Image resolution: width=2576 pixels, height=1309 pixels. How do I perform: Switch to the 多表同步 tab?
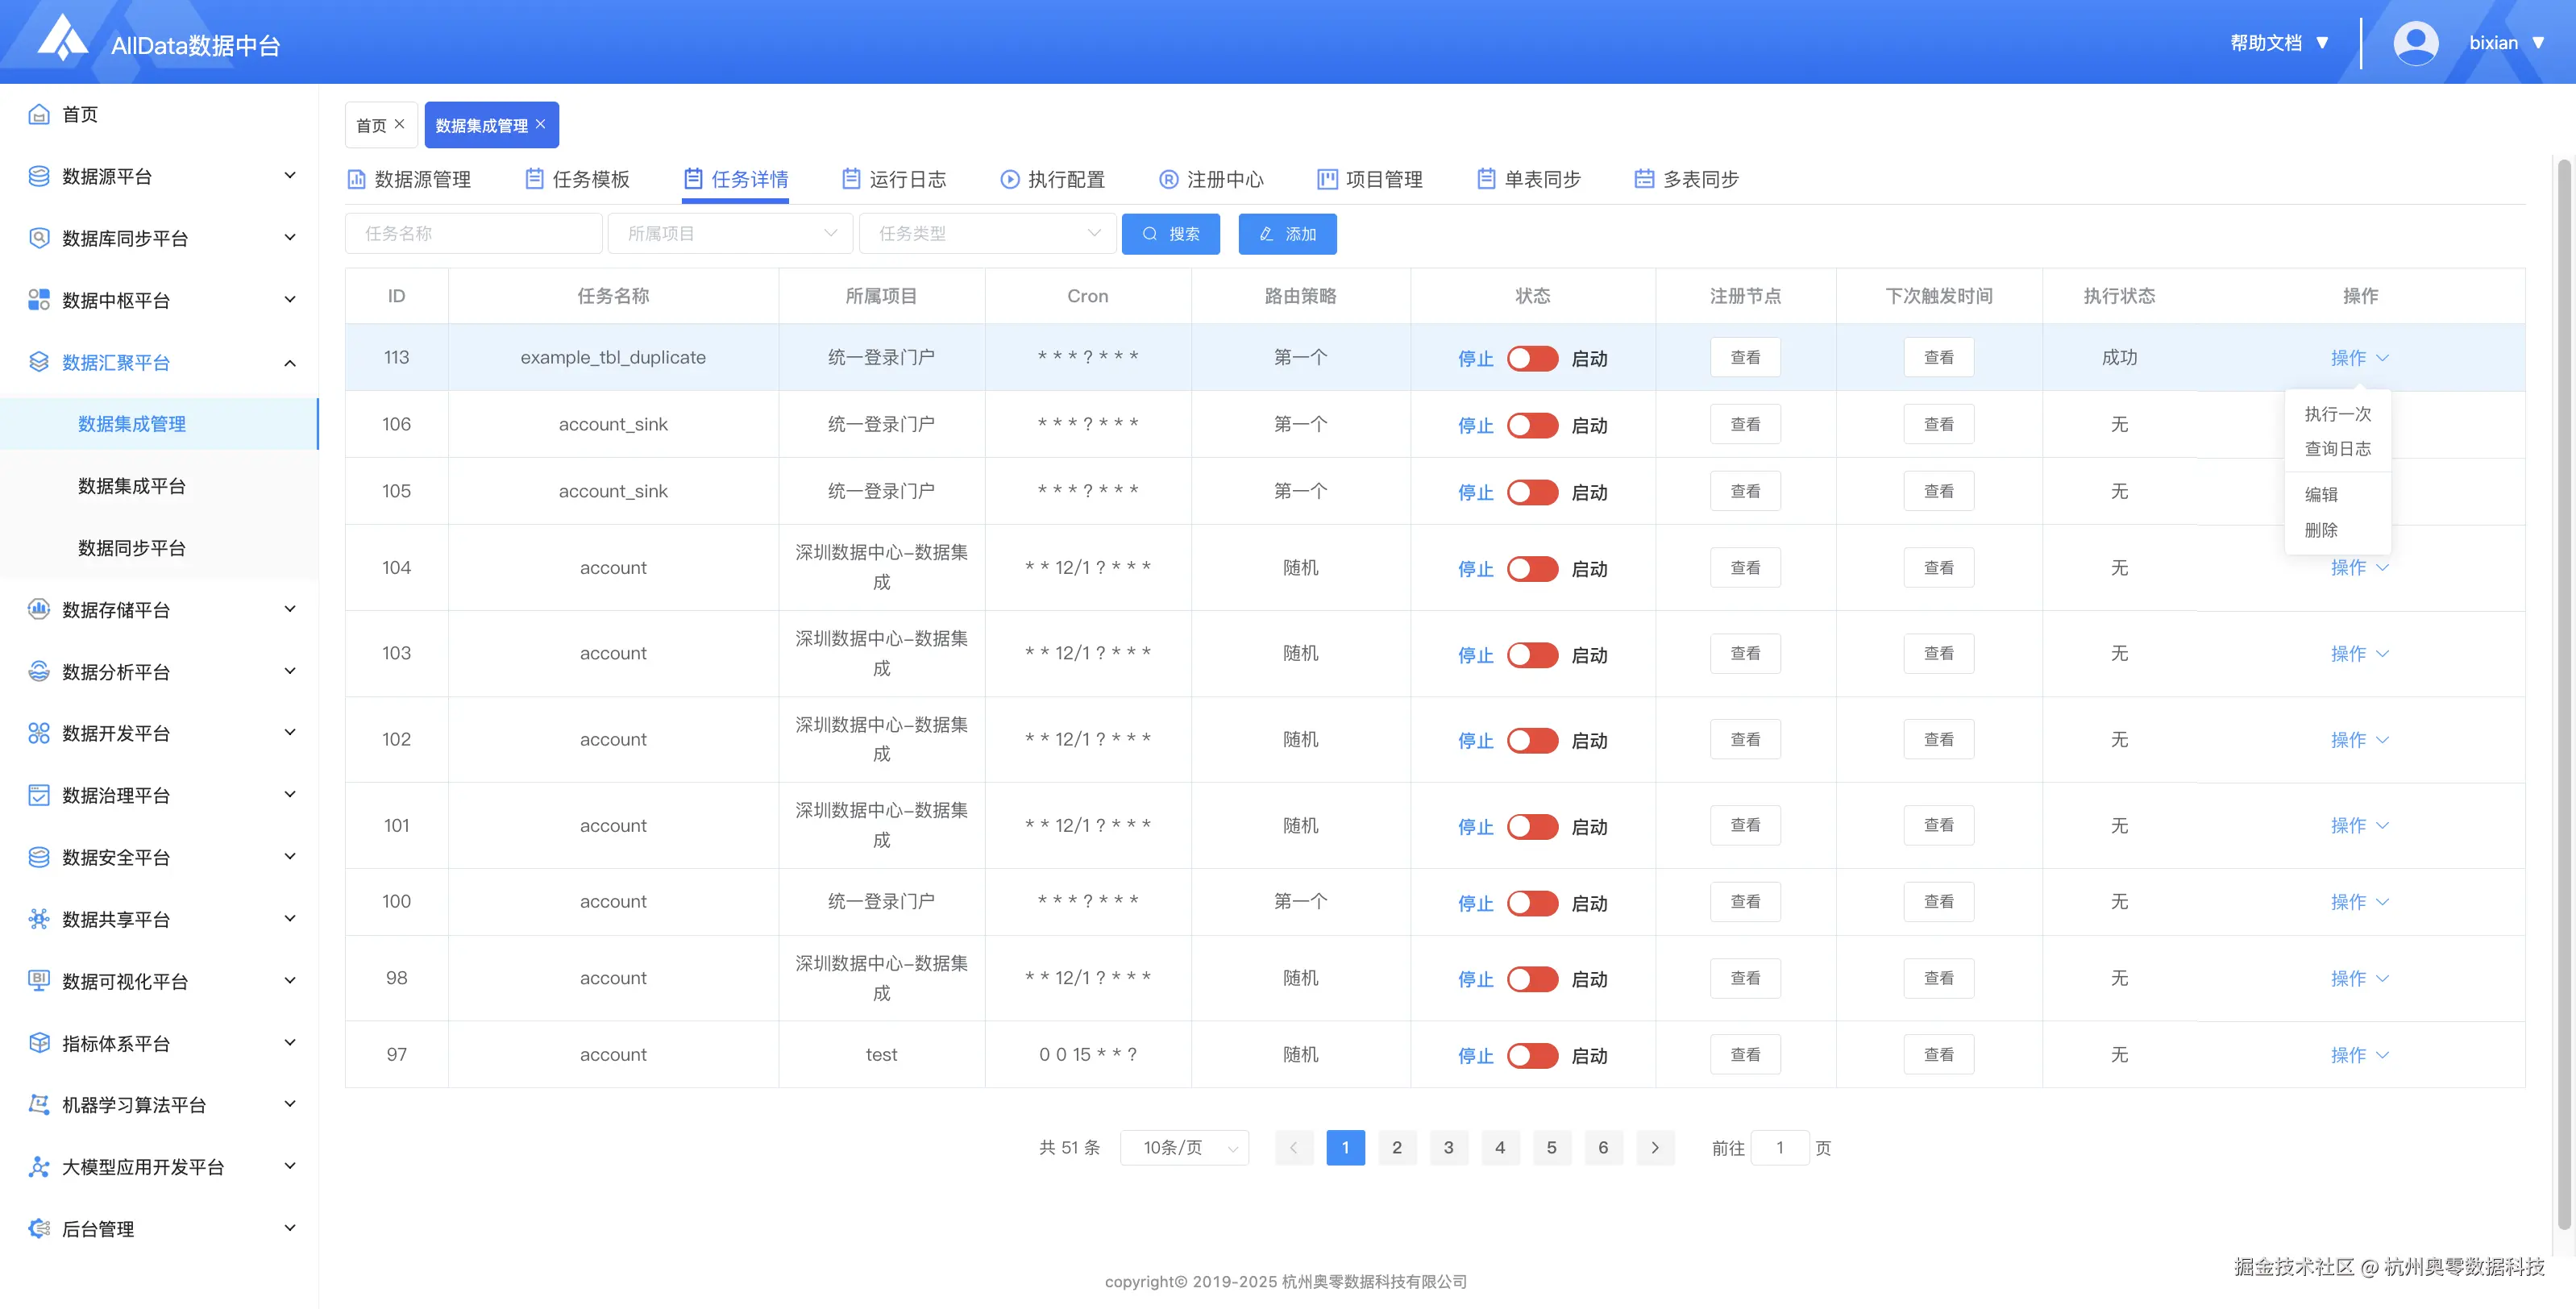click(1688, 179)
